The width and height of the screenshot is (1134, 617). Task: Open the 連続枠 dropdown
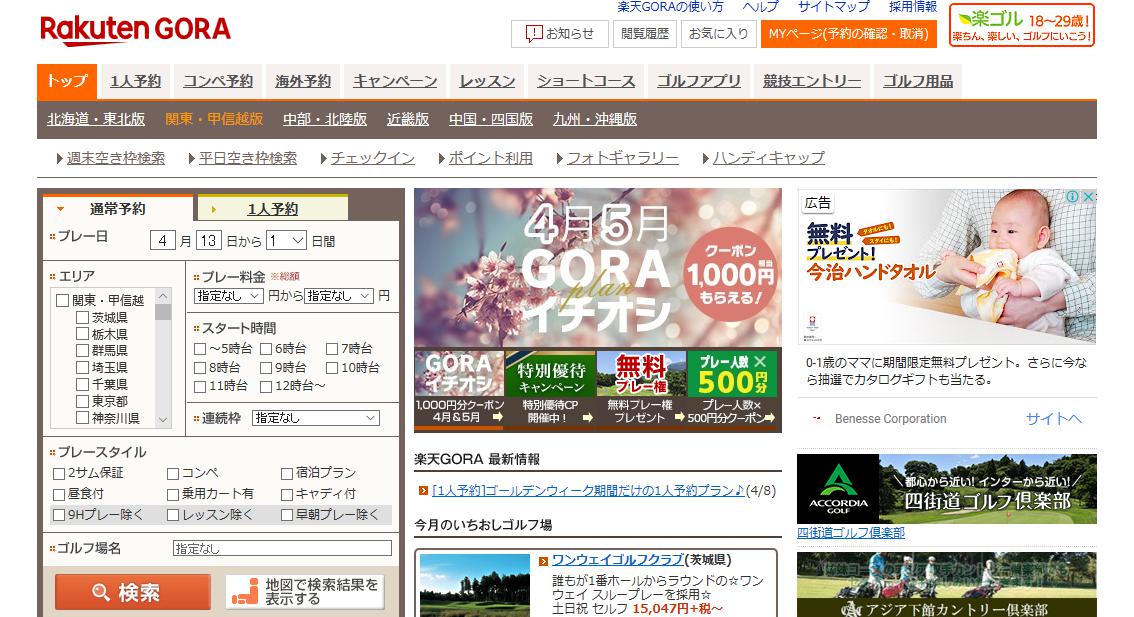coord(315,418)
